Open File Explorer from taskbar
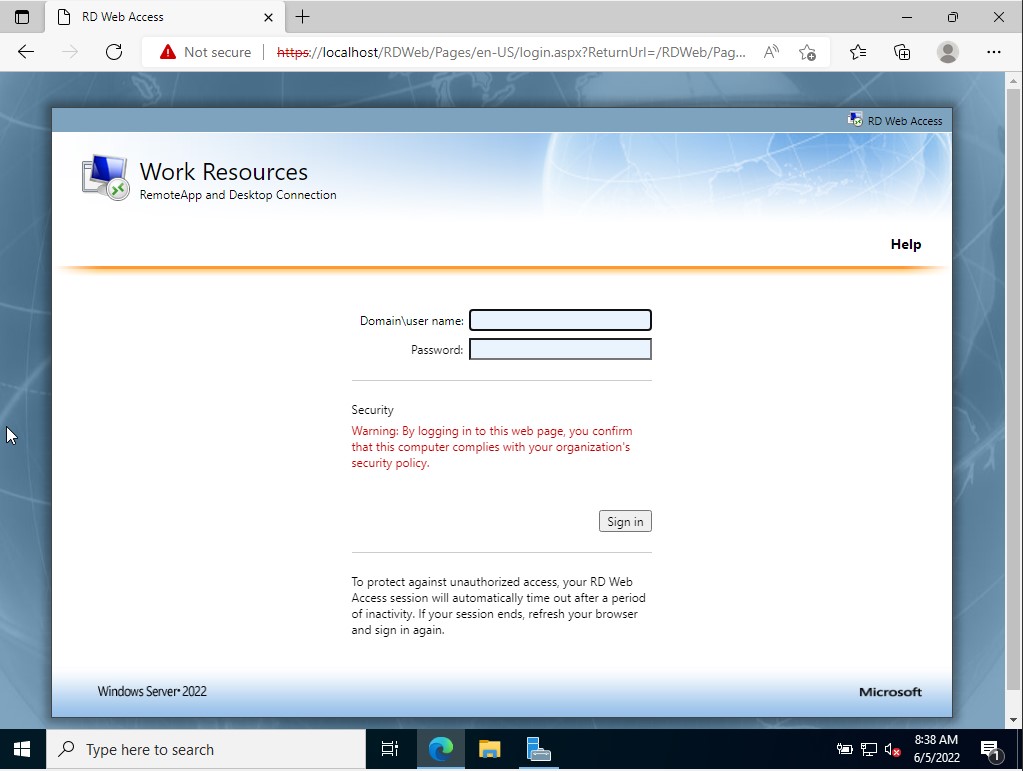 (489, 749)
